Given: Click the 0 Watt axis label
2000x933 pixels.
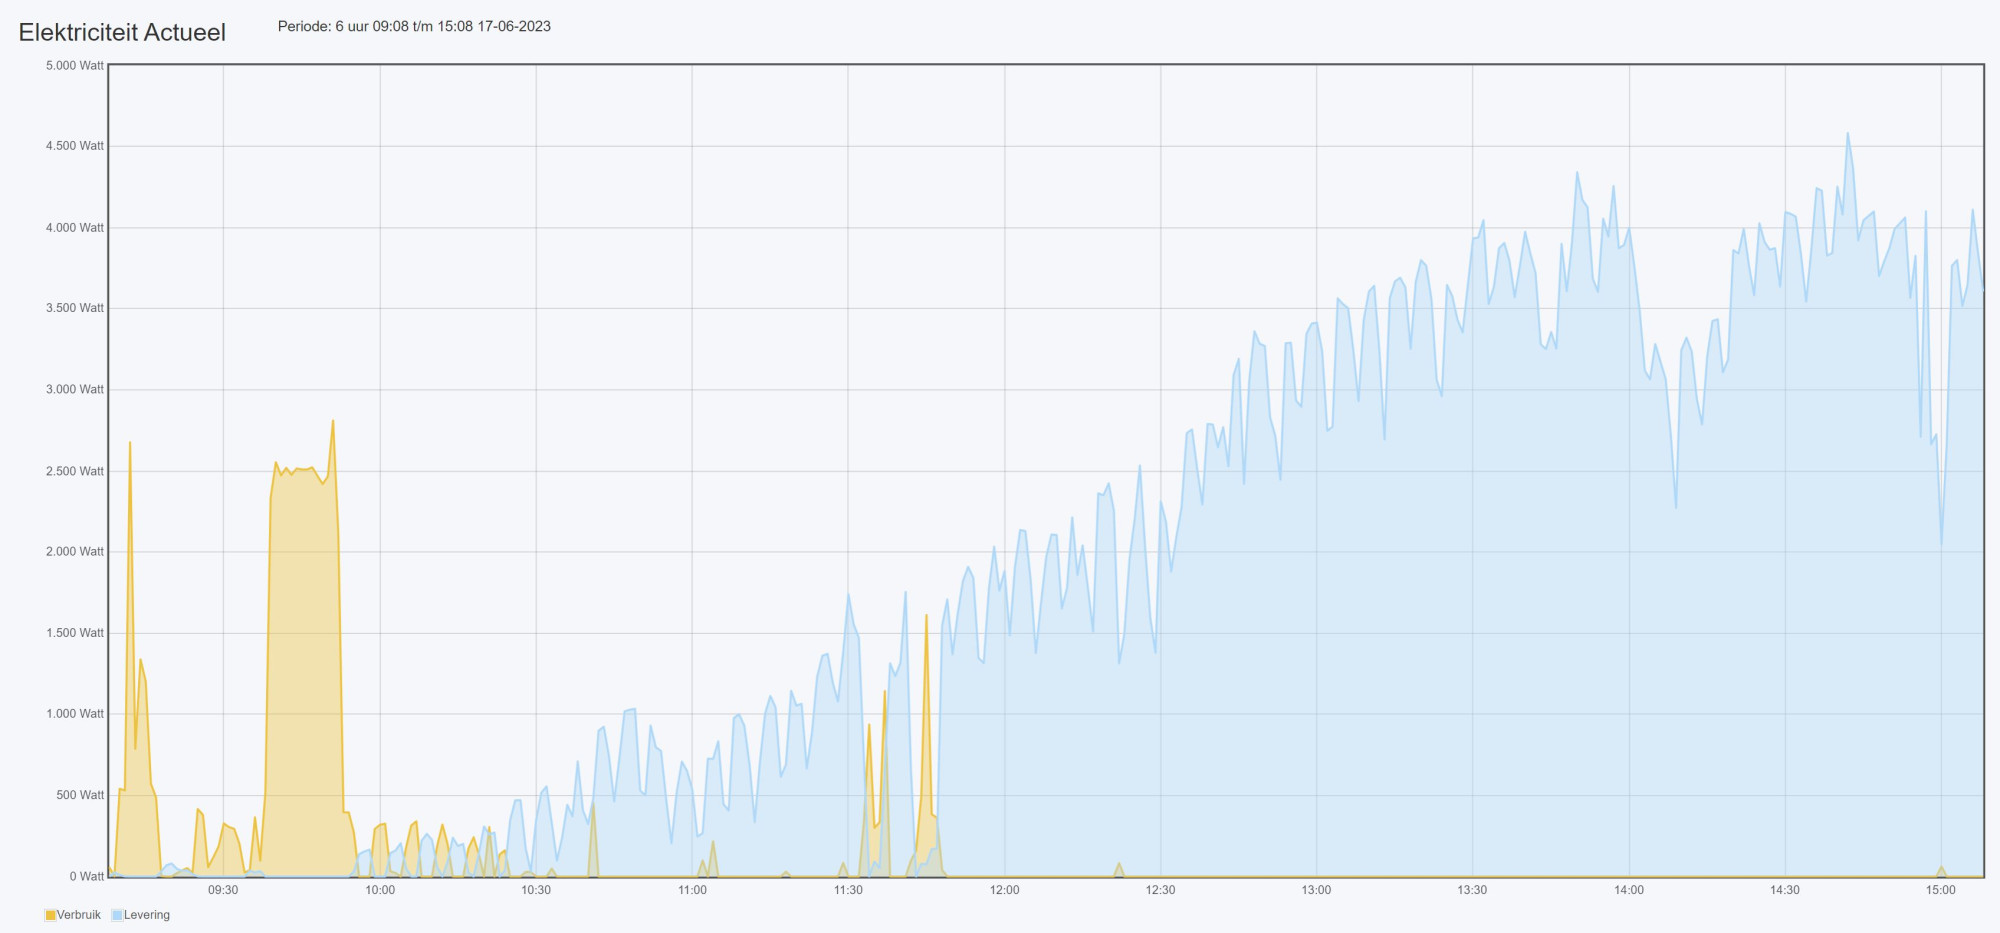Looking at the screenshot, I should (x=87, y=877).
